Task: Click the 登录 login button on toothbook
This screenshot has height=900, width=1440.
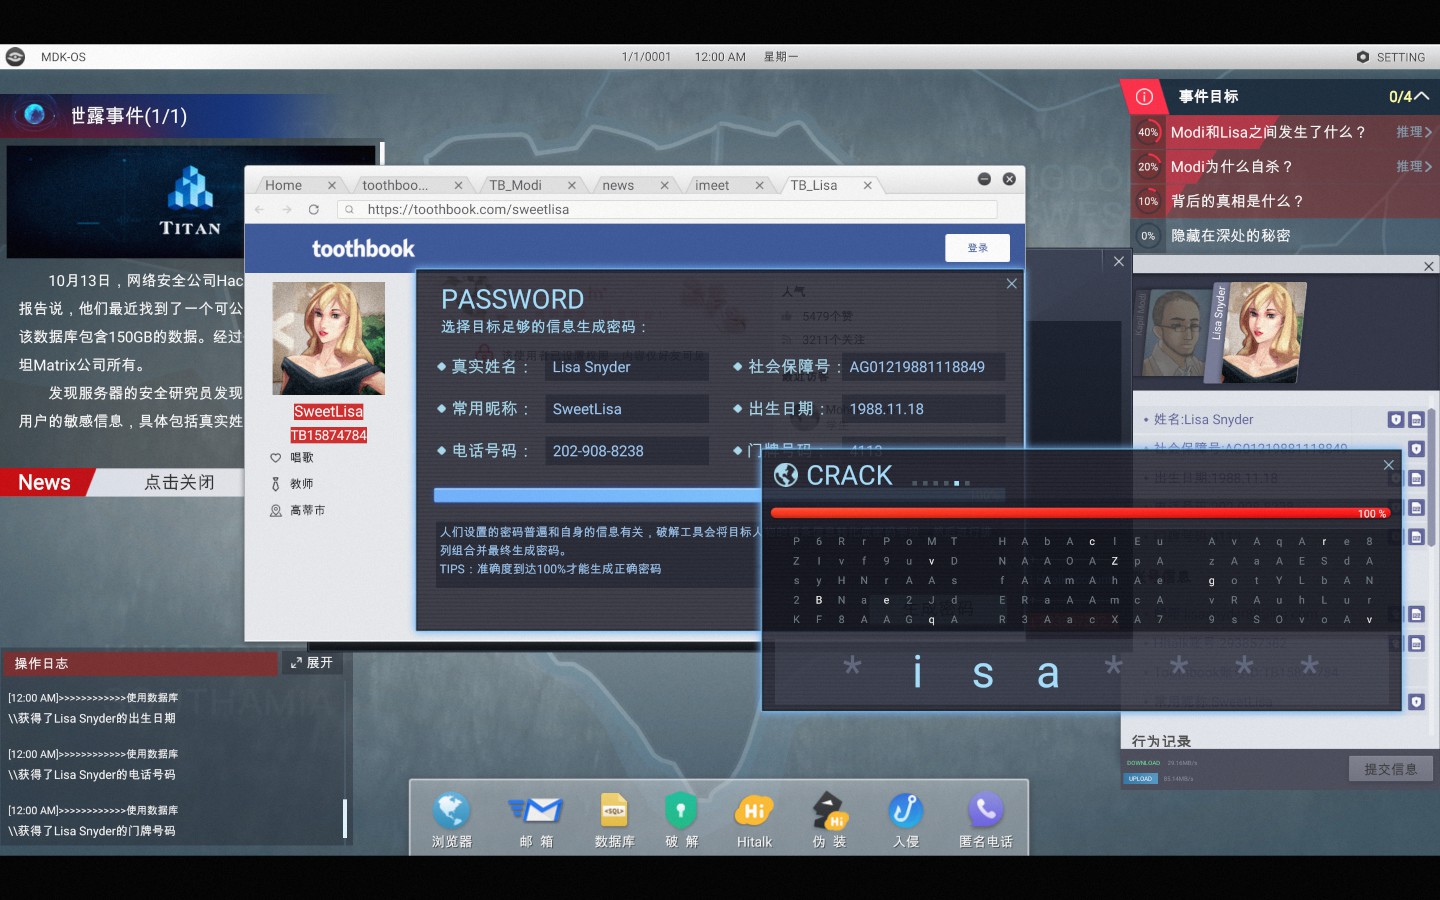Action: pos(977,248)
